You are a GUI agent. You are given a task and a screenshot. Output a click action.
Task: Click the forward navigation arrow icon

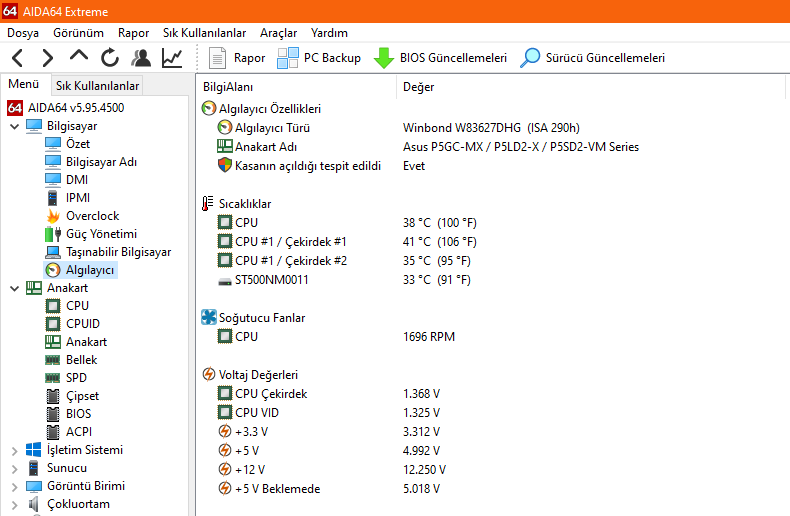click(48, 58)
